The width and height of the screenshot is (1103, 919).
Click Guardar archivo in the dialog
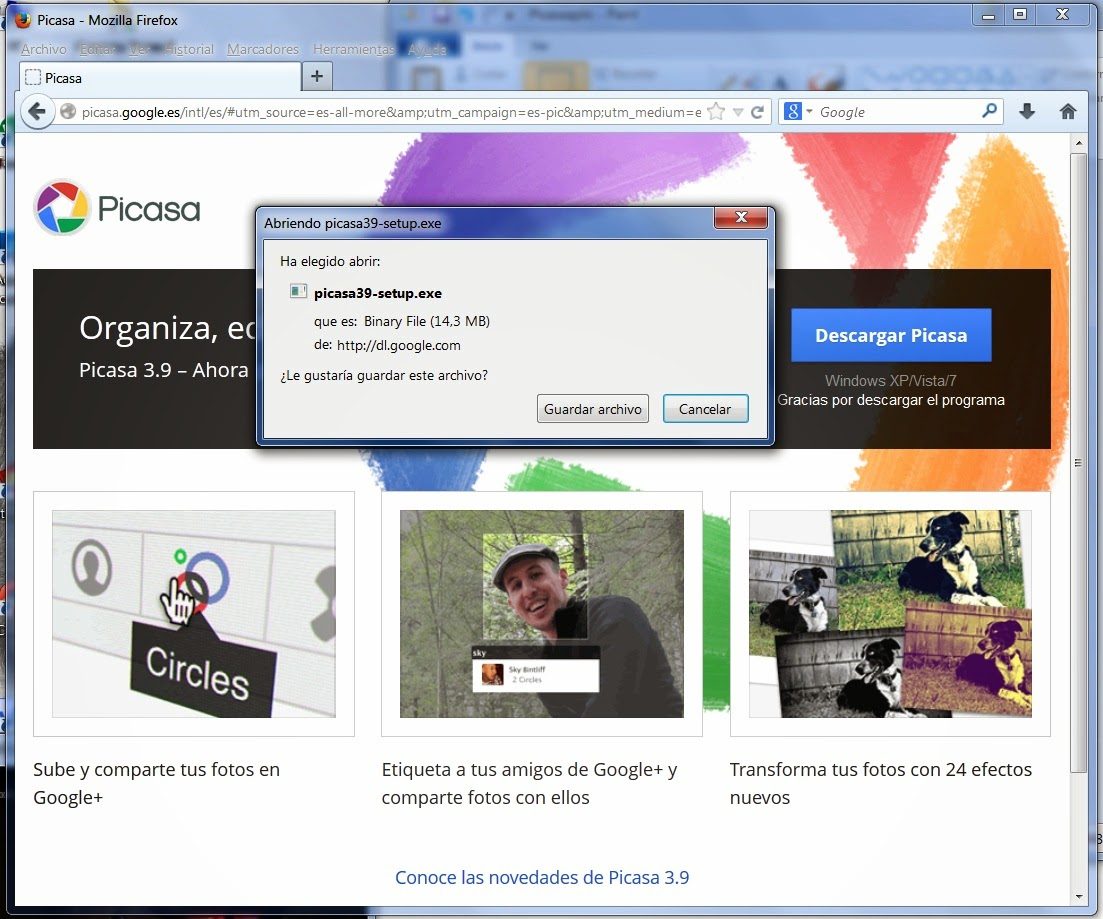coord(592,409)
